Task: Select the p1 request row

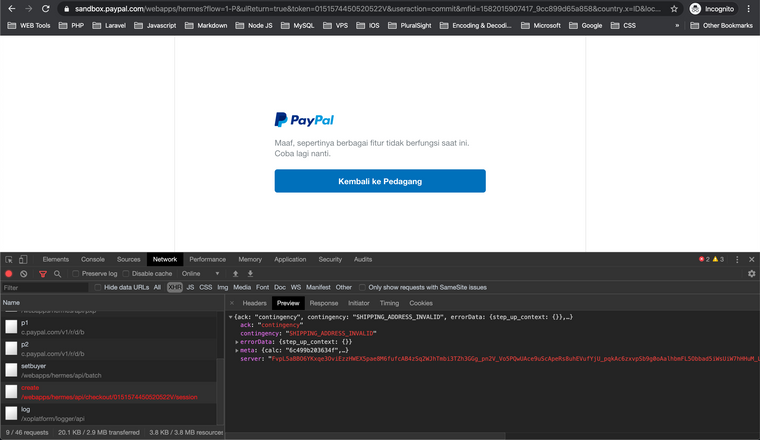Action: (109, 327)
